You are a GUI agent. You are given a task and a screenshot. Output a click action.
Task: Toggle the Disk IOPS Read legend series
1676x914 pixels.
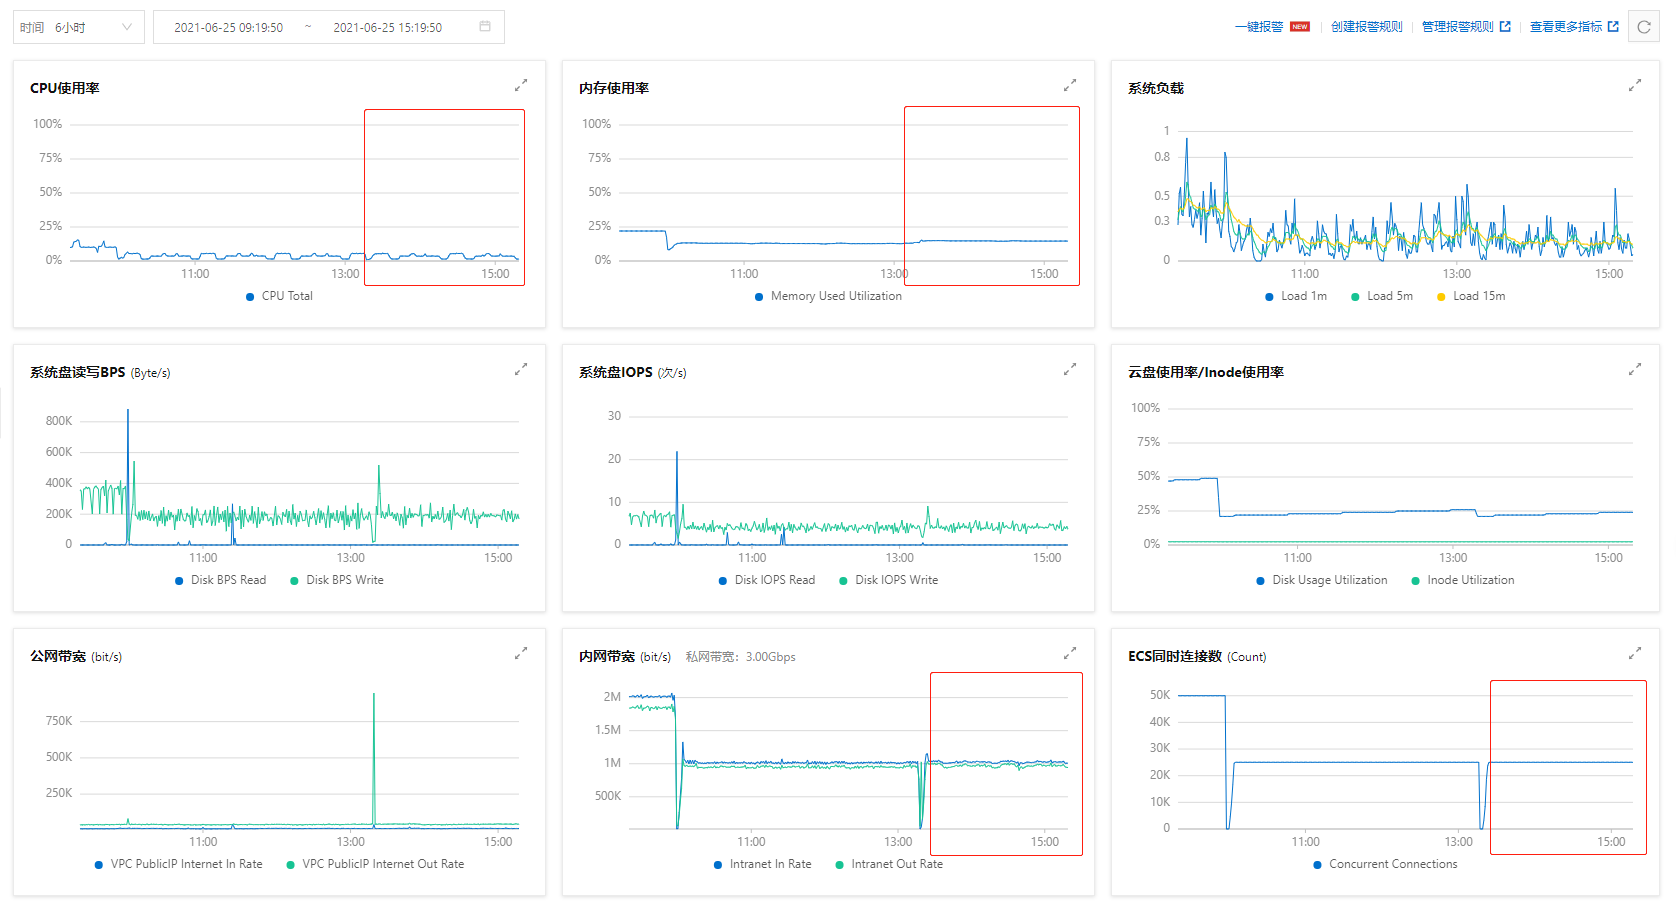(767, 580)
